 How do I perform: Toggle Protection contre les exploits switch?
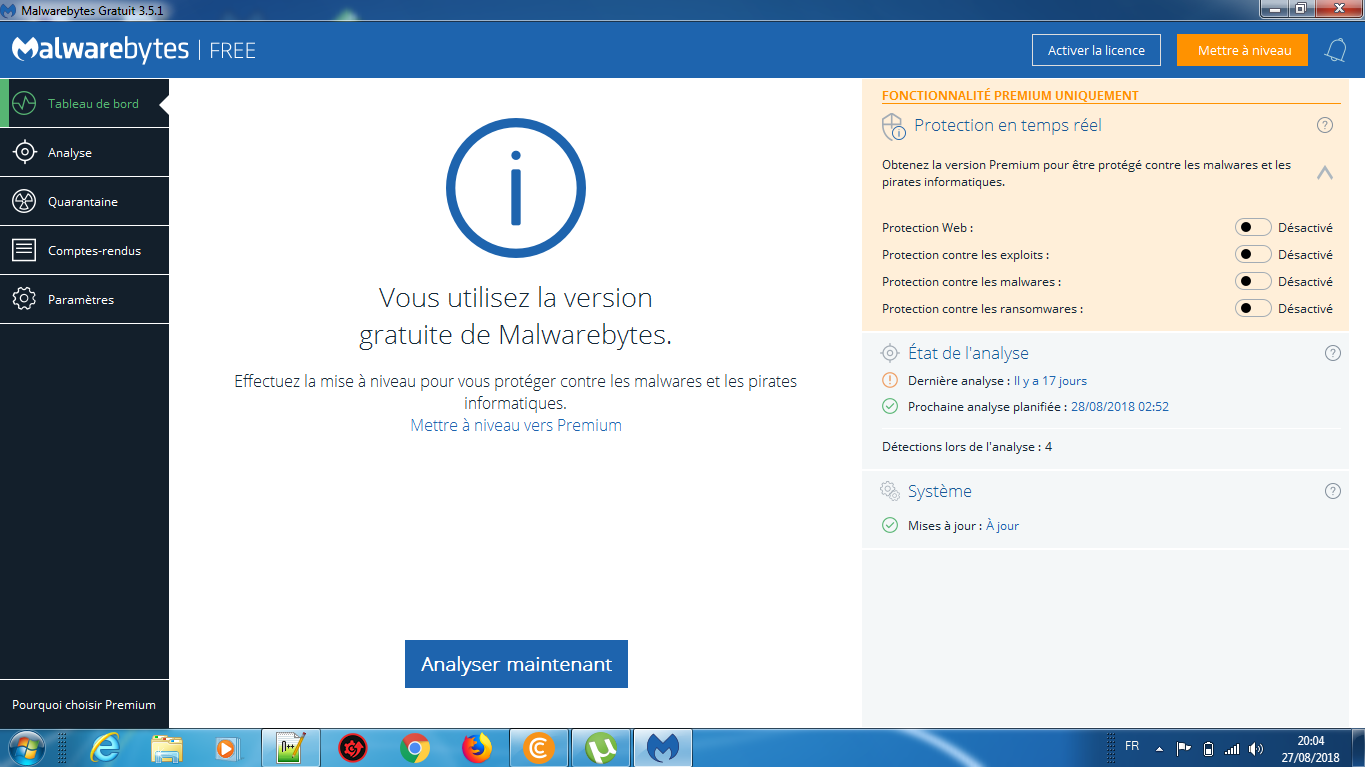coord(1253,254)
